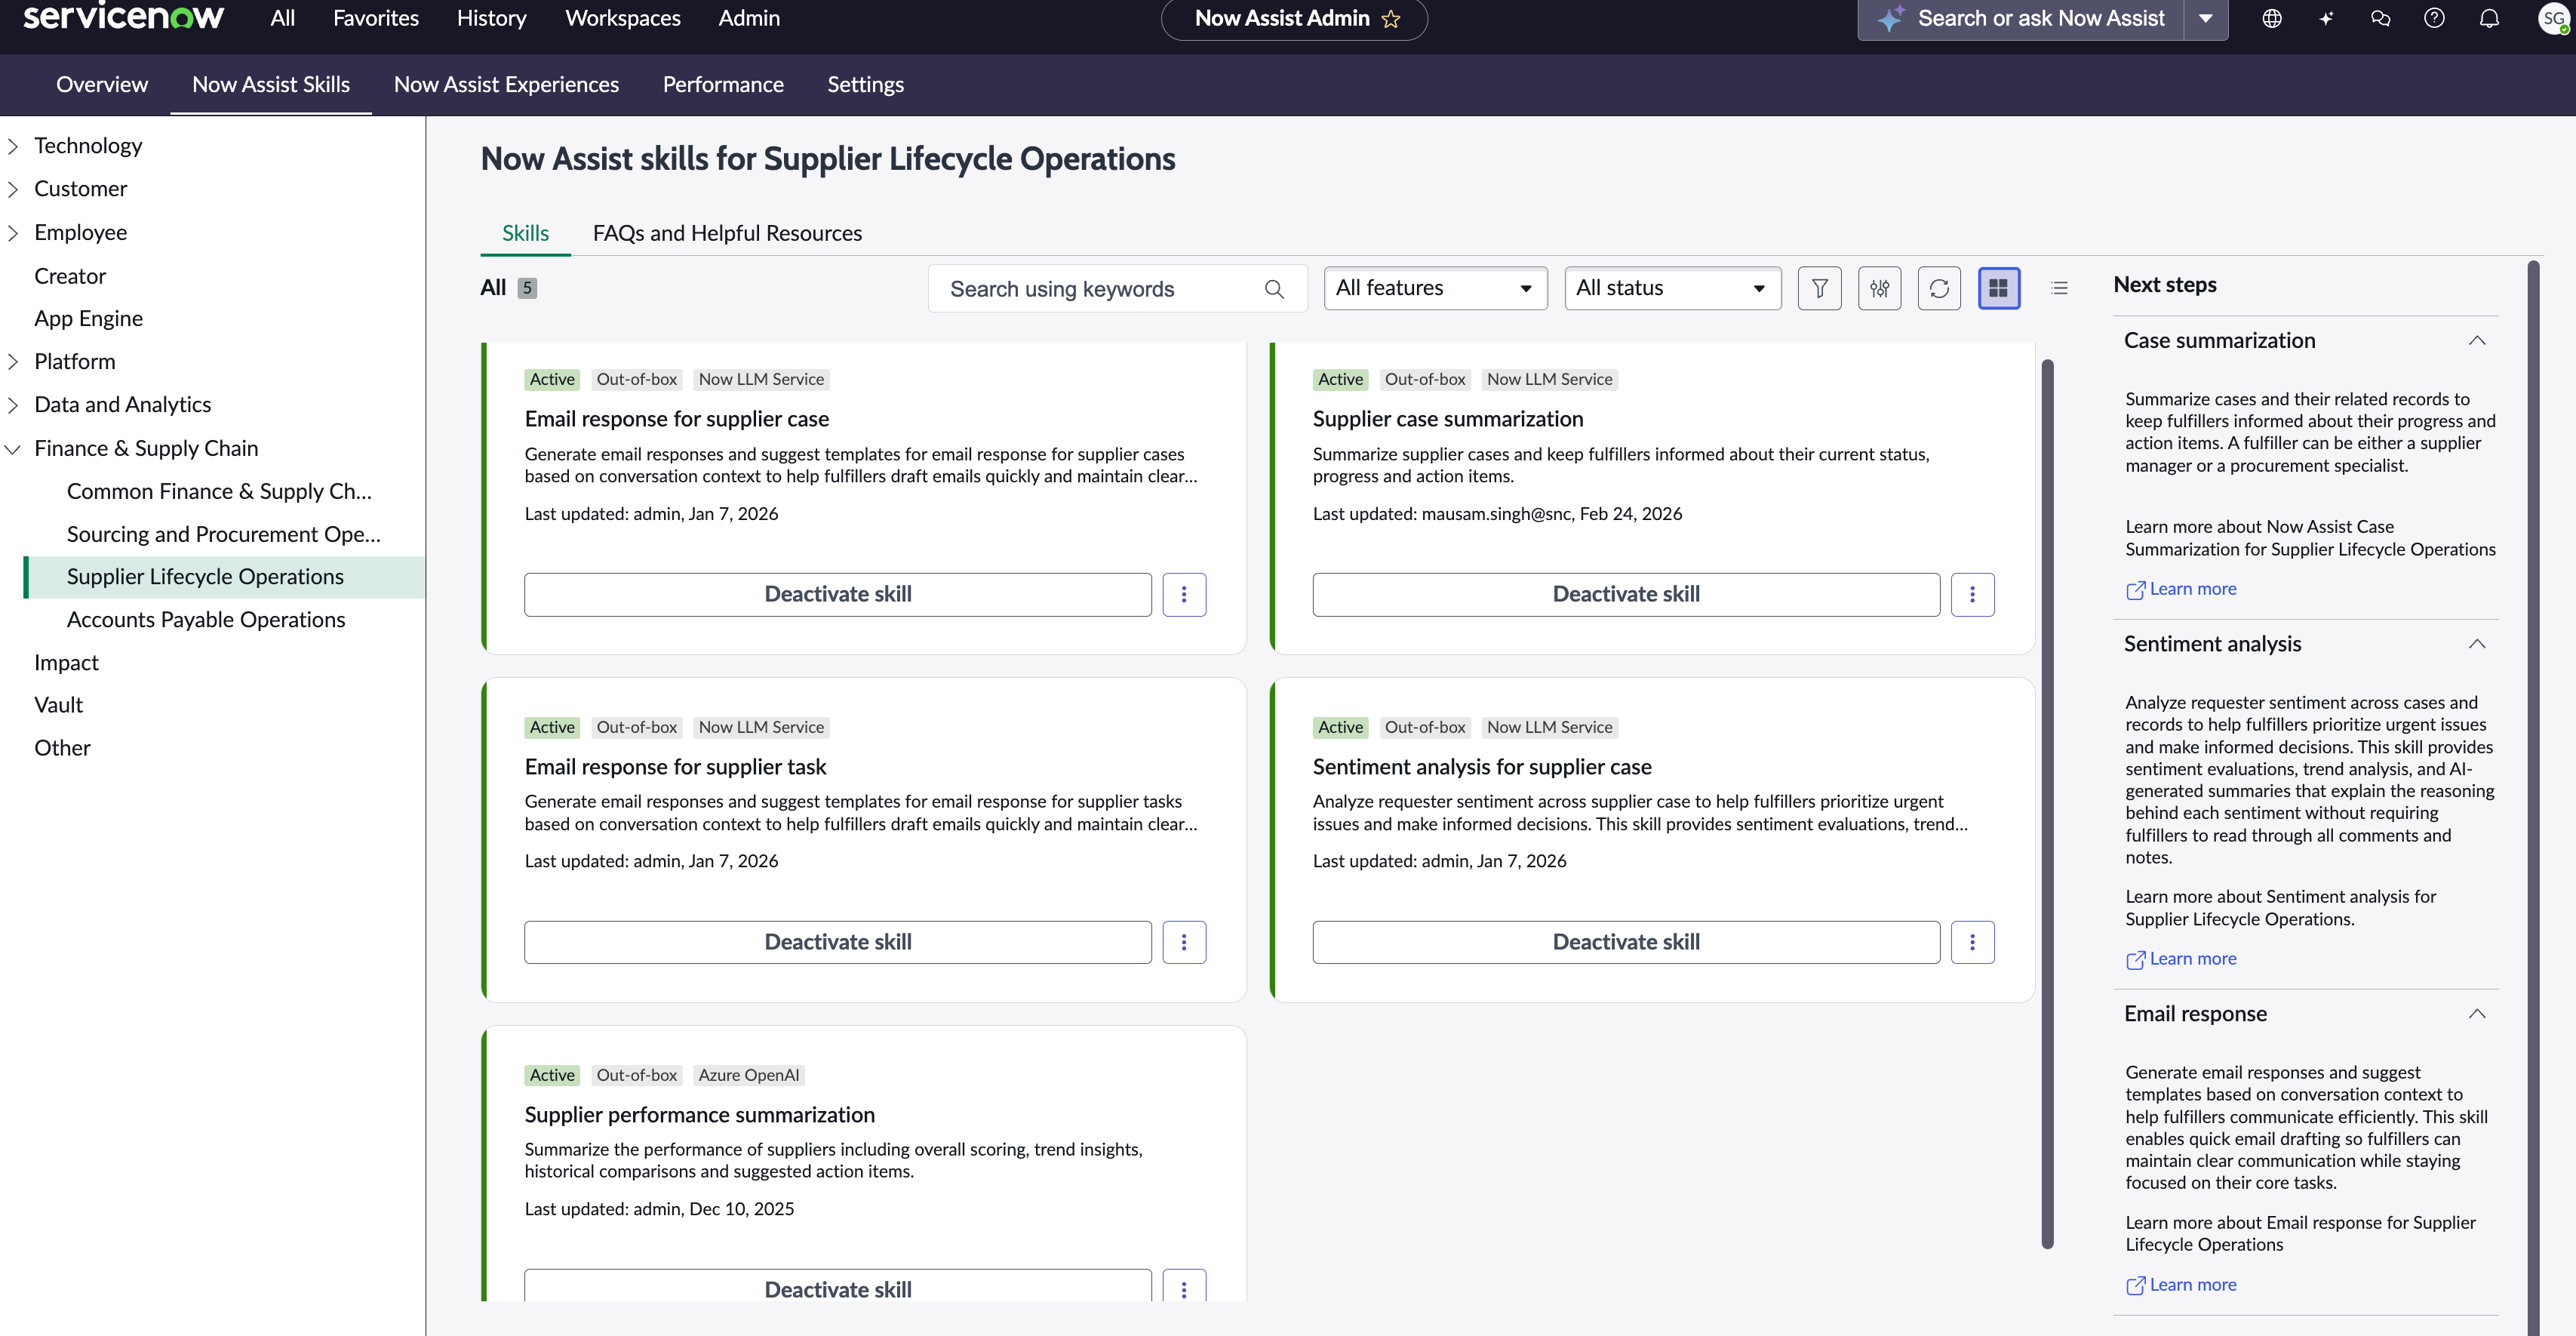2576x1336 pixels.
Task: Refresh the skills list
Action: (1939, 288)
